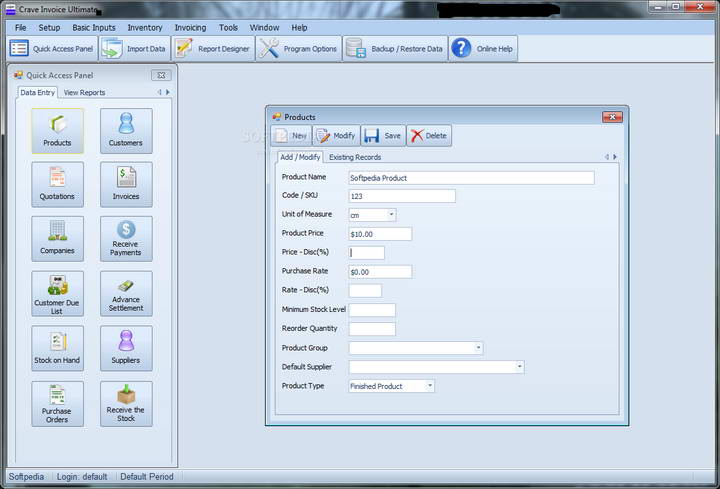The height and width of the screenshot is (489, 720).
Task: Open the Quick Access Panel toolbar button
Action: [52, 48]
